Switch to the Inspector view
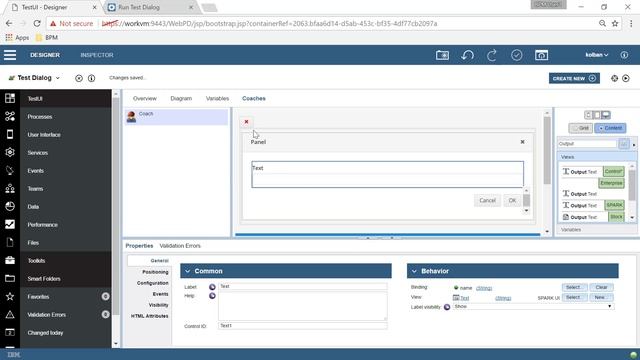640x360 pixels. click(97, 55)
